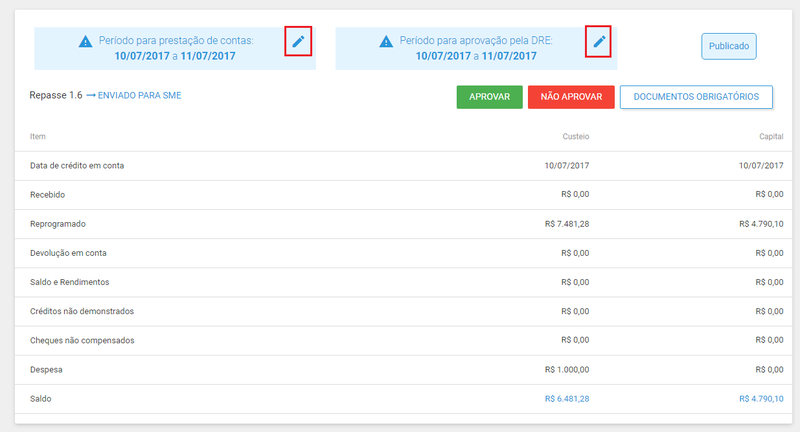
Task: Edit the prestação de contas period
Action: click(298, 41)
